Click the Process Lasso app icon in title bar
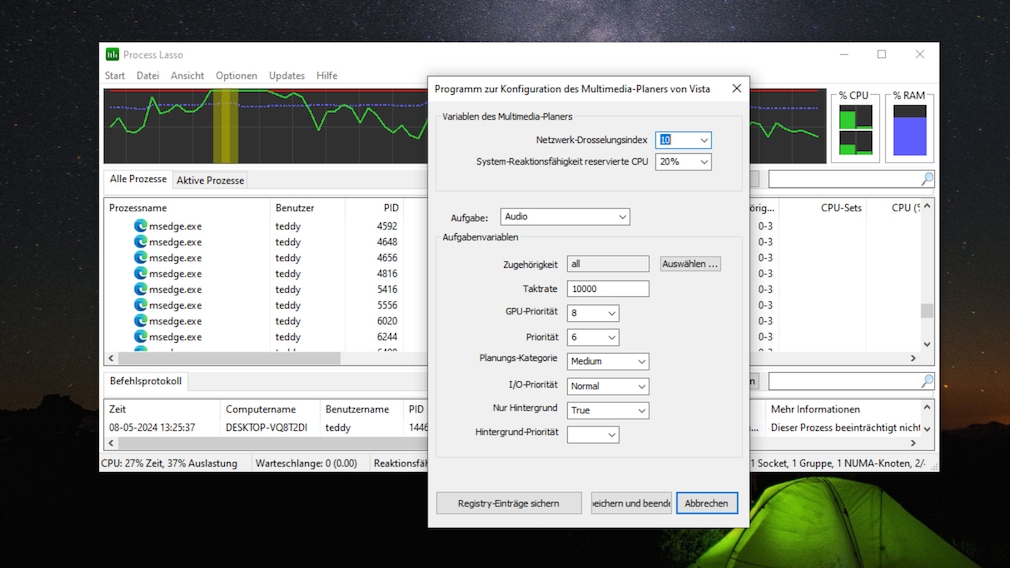Viewport: 1010px width, 568px height. [x=113, y=55]
